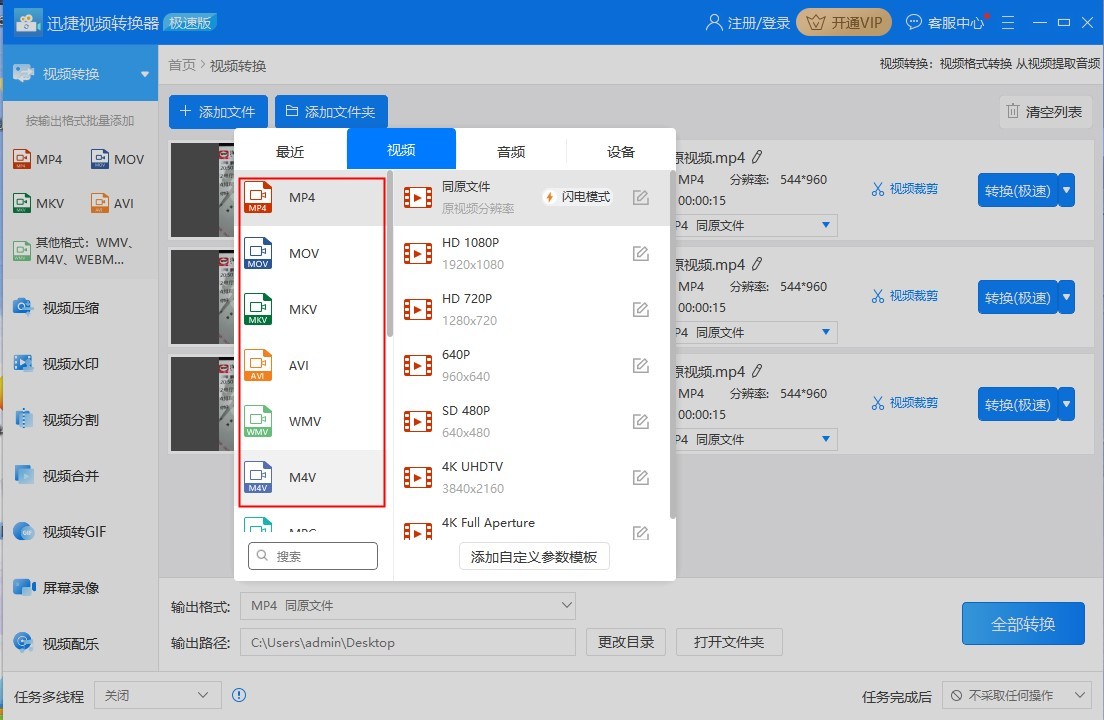Viewport: 1104px width, 720px height.
Task: Expand the 任务完成后 action dropdown
Action: pyautogui.click(x=1016, y=694)
